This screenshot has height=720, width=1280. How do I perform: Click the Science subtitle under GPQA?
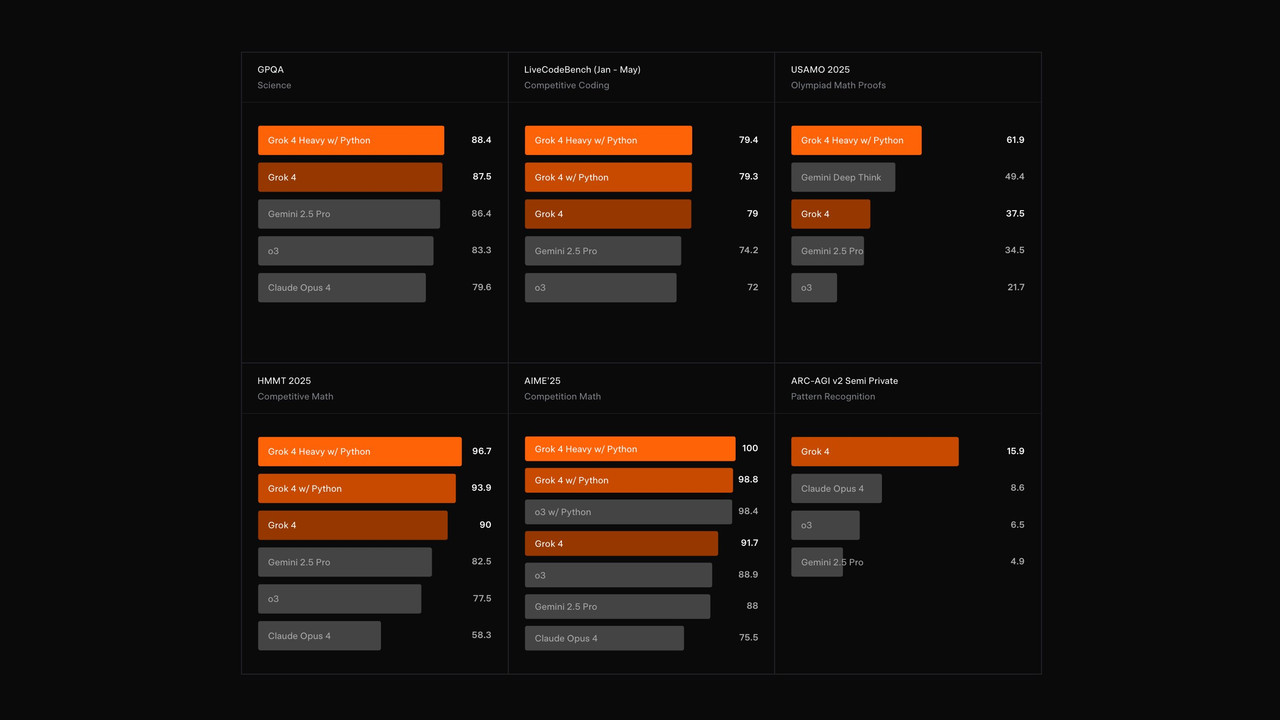pos(274,85)
